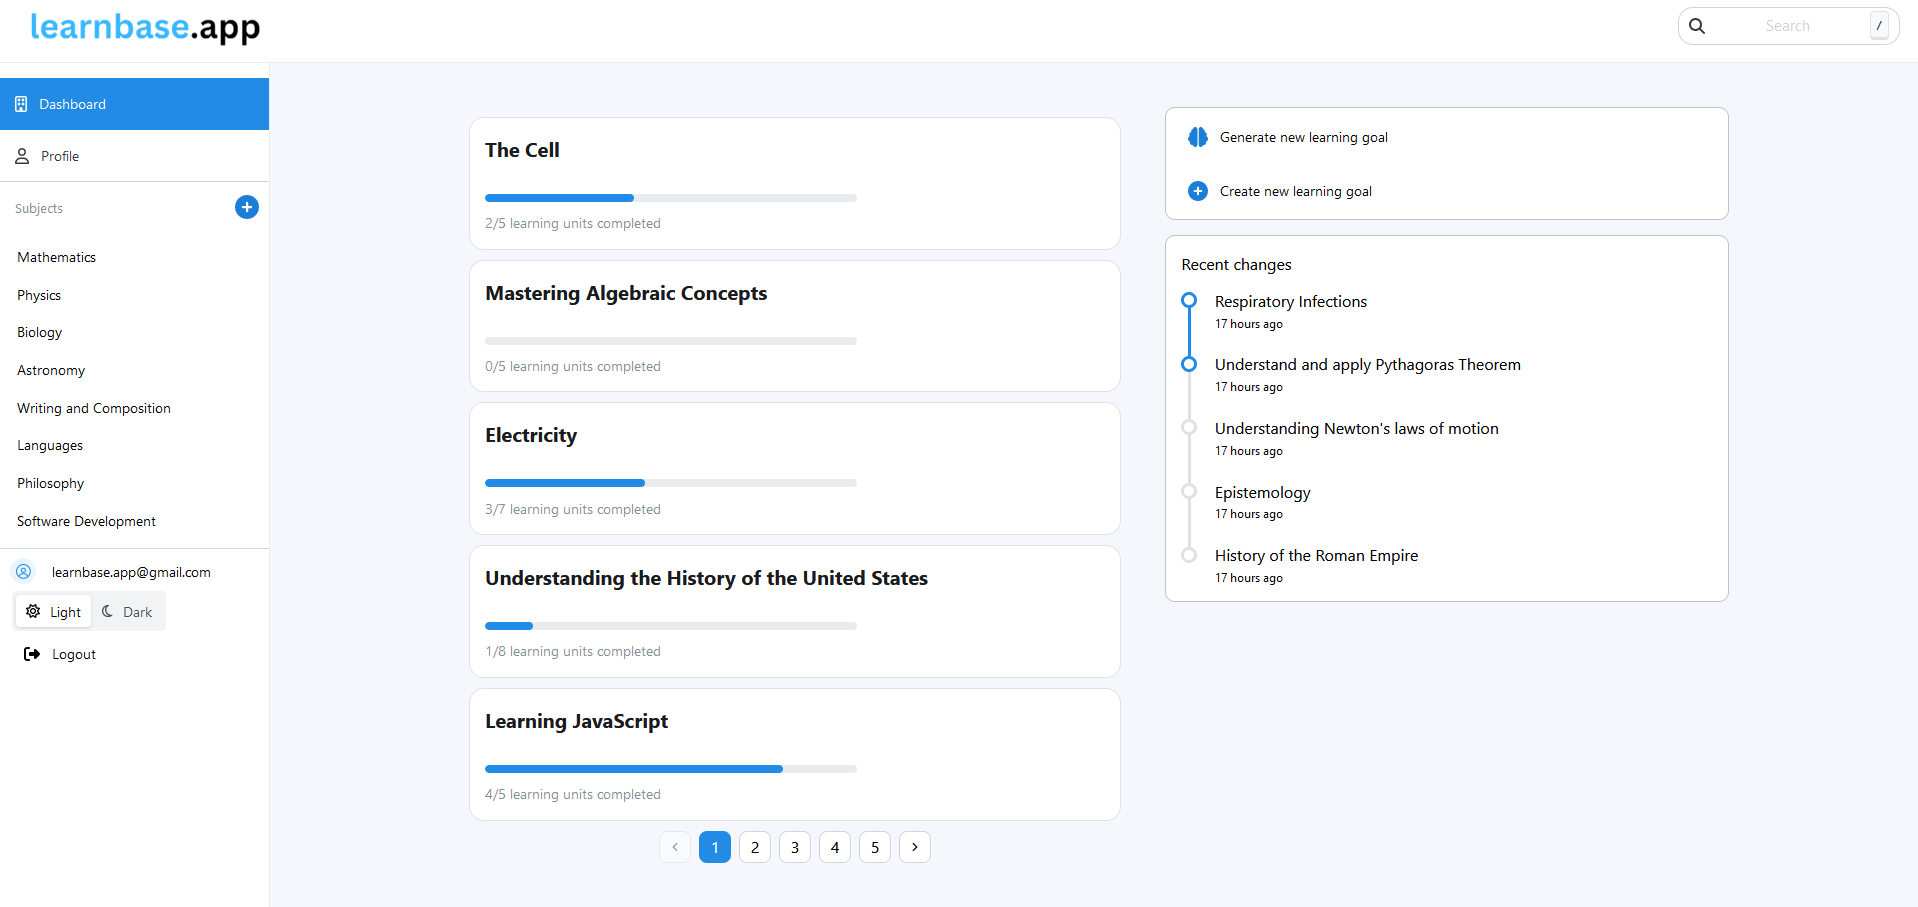Click the user avatar icon beside email
Screen dimensions: 1918x907
click(24, 572)
